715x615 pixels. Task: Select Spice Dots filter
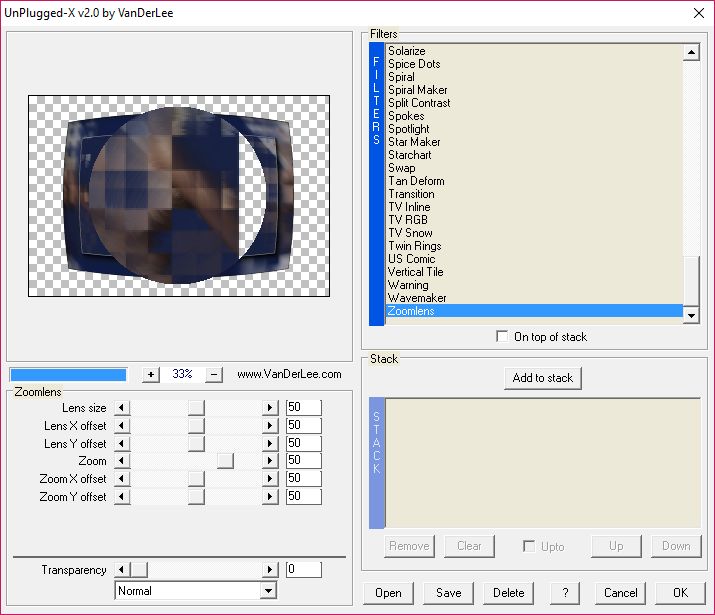coord(414,64)
